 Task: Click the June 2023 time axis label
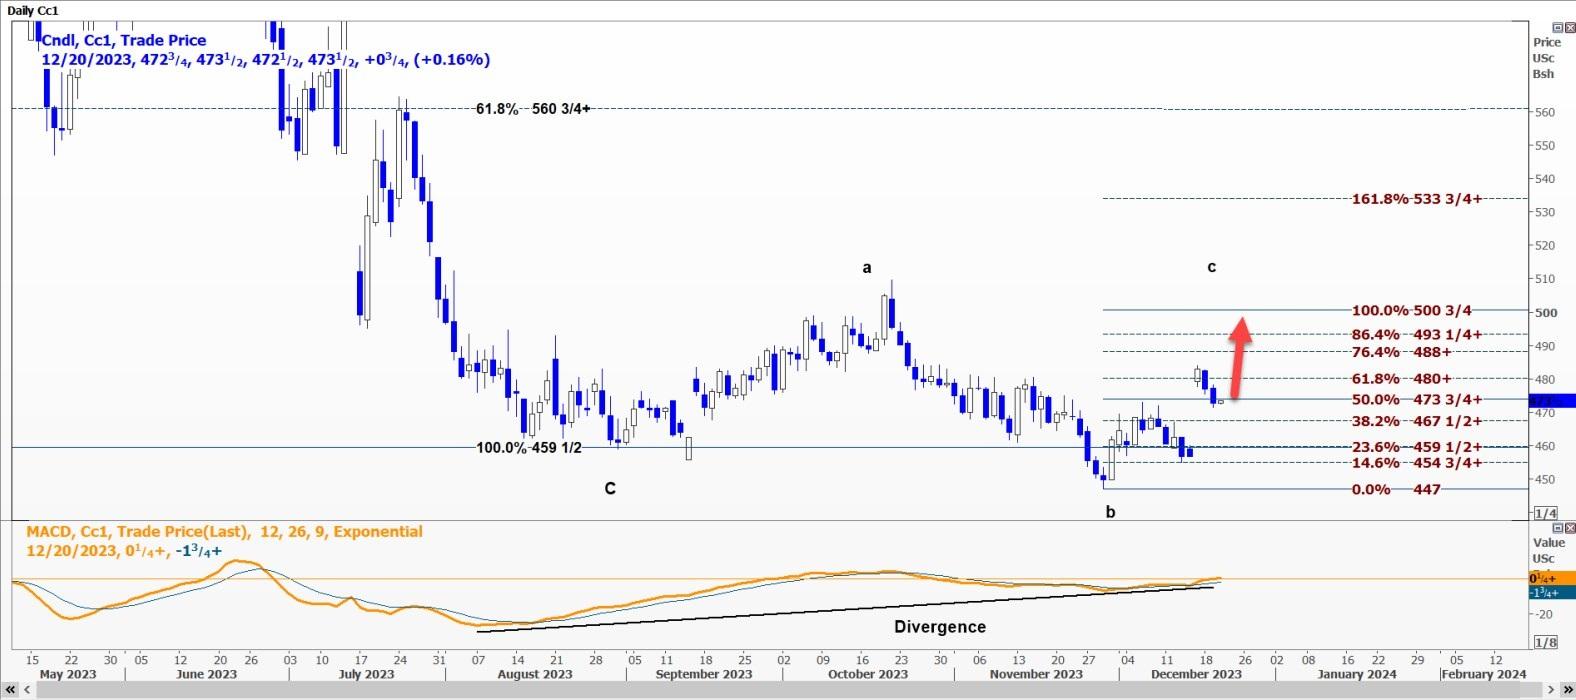[x=206, y=674]
